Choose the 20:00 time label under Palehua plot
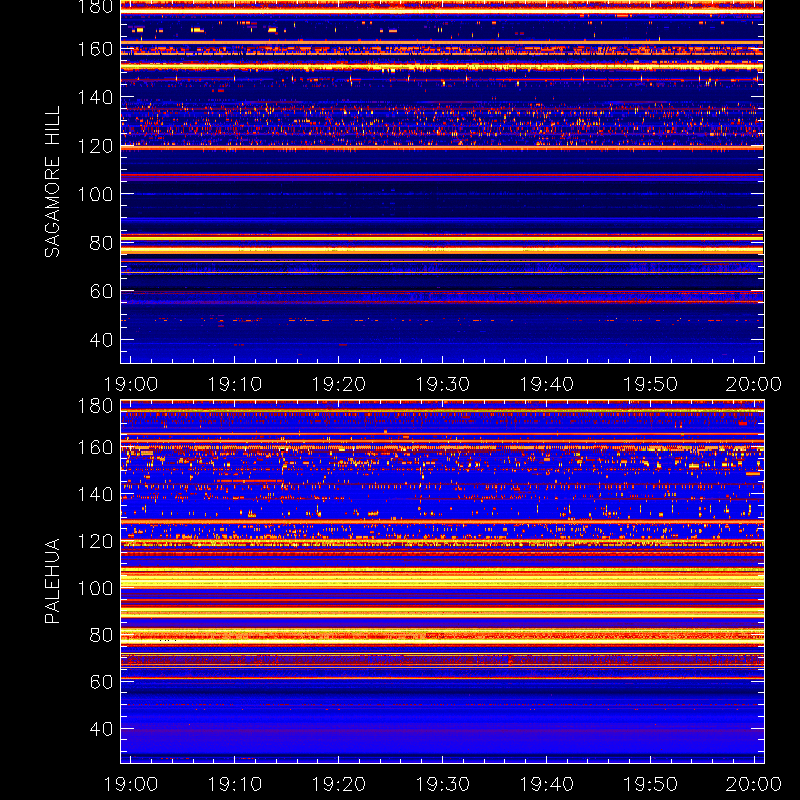Viewport: 800px width, 800px height. pyautogui.click(x=754, y=784)
